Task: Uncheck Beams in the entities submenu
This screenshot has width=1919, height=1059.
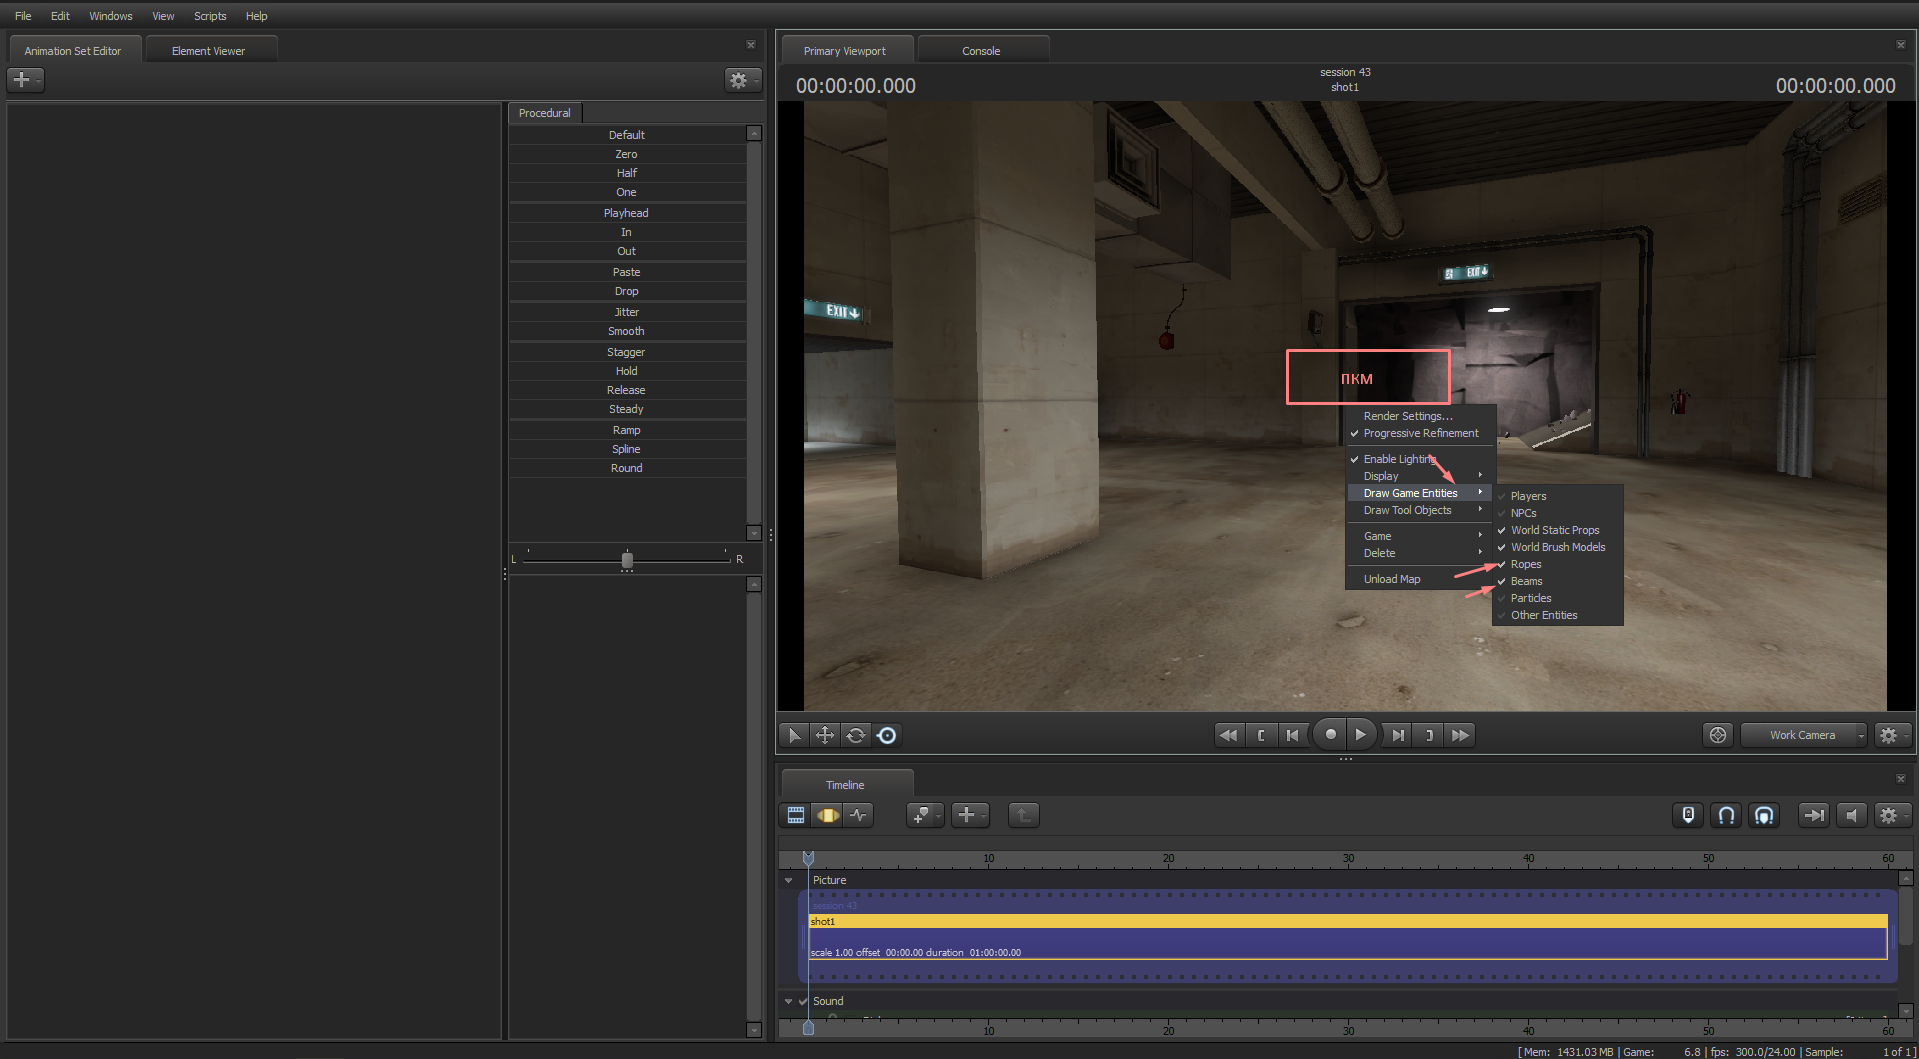Action: (1557, 581)
